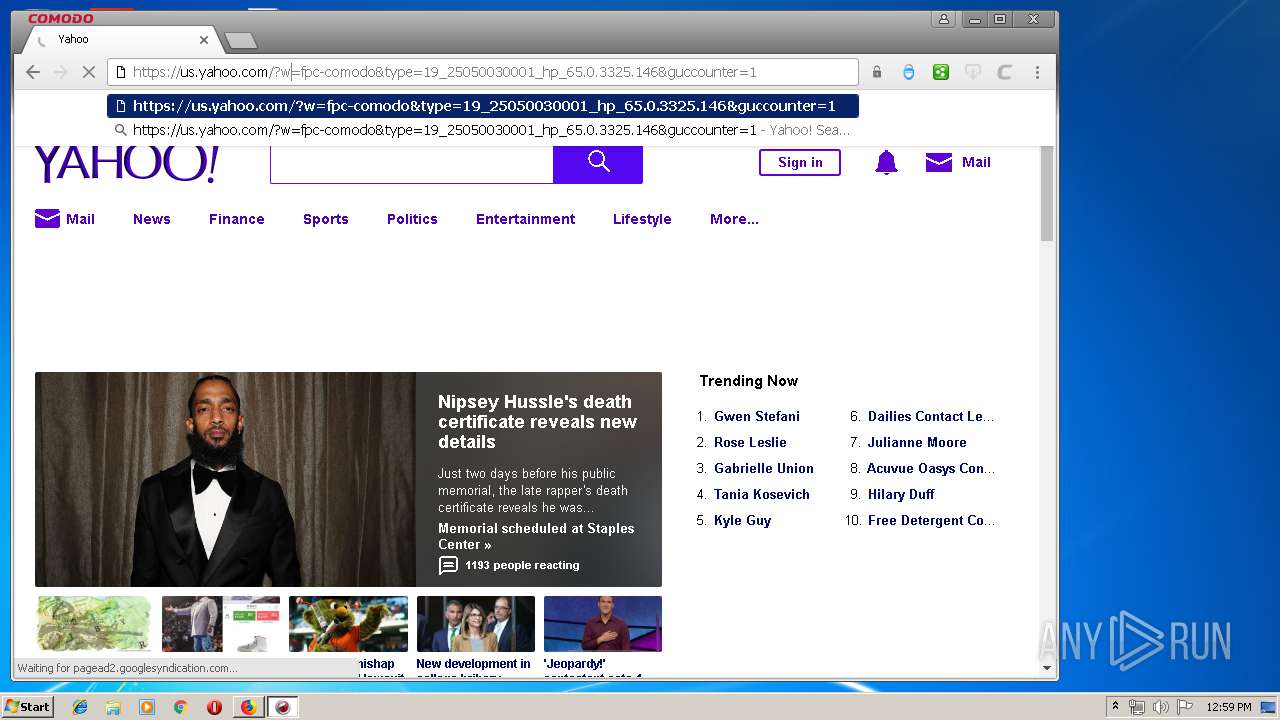Click the purple search magnifier button
Image resolution: width=1280 pixels, height=720 pixels.
pos(598,164)
